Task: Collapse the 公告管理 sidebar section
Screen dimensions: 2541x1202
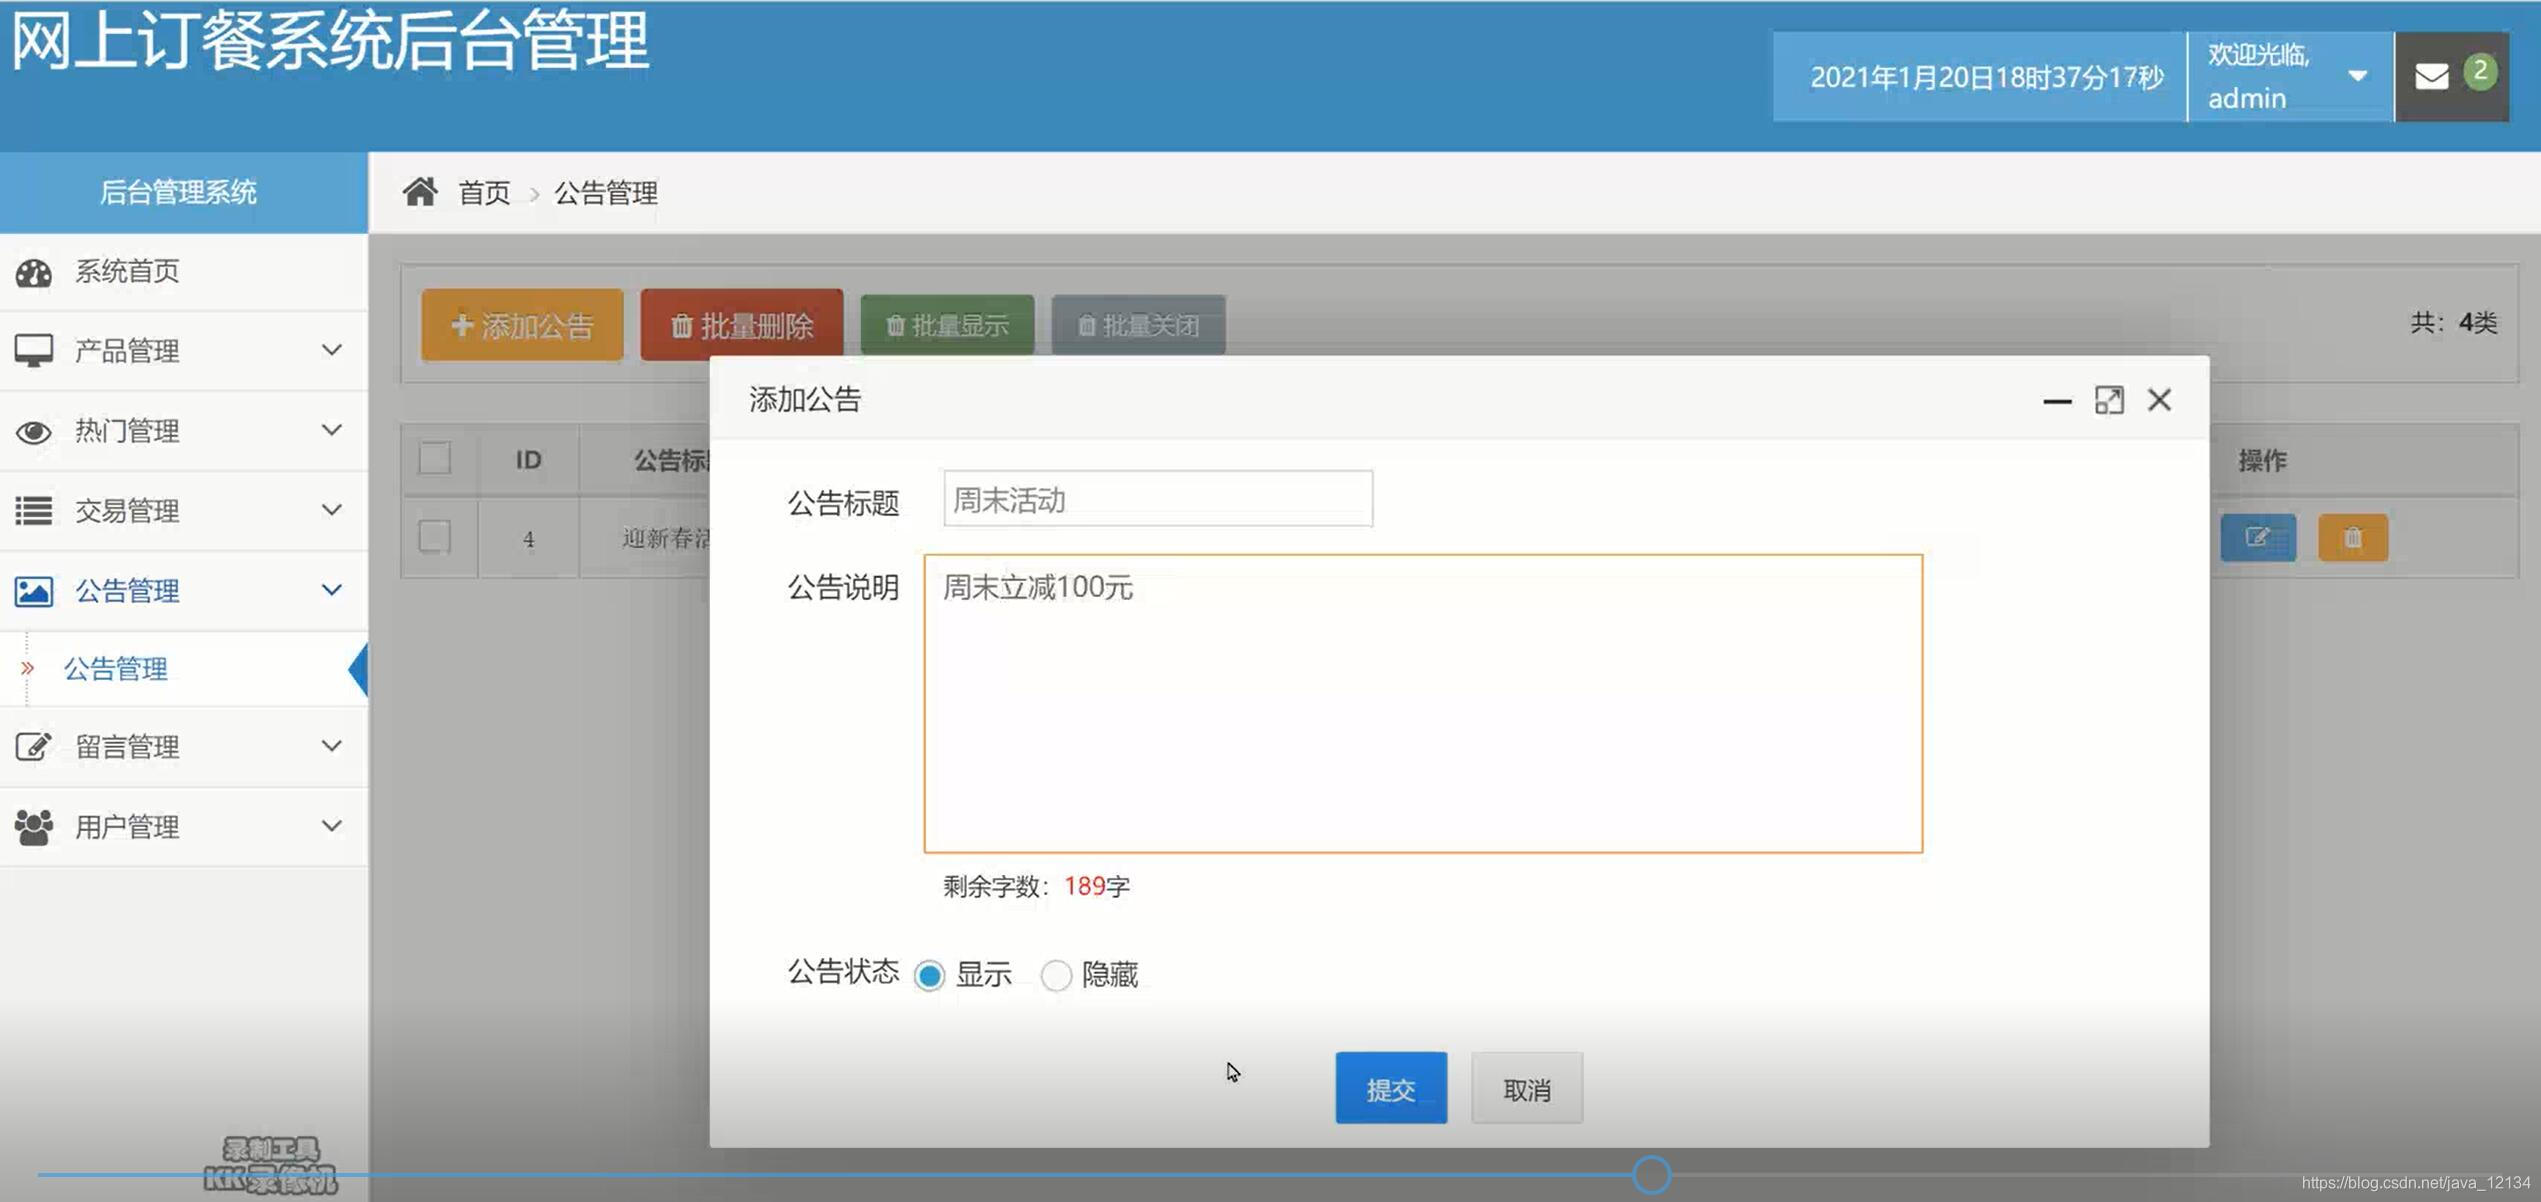Action: 330,590
